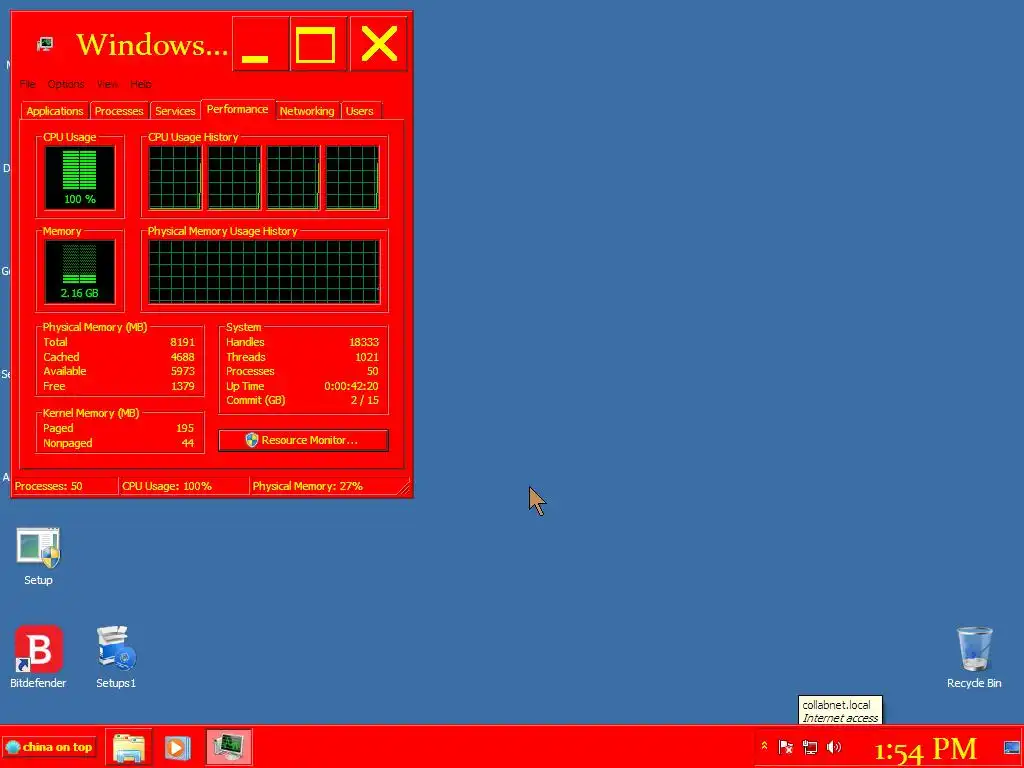The image size is (1024, 768).
Task: Click the Up Time 0:00:42:20 value
Action: click(x=351, y=386)
